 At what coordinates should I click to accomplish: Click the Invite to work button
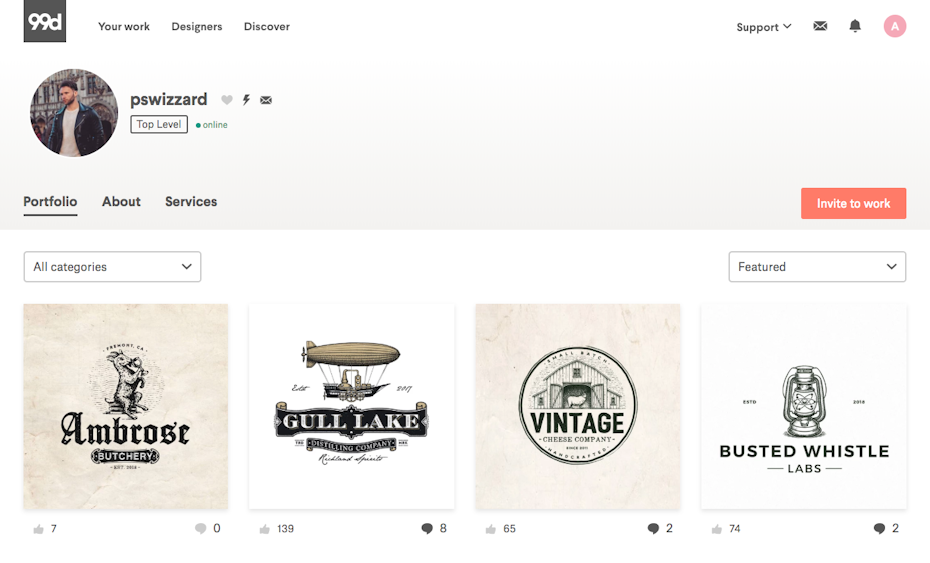click(x=853, y=203)
